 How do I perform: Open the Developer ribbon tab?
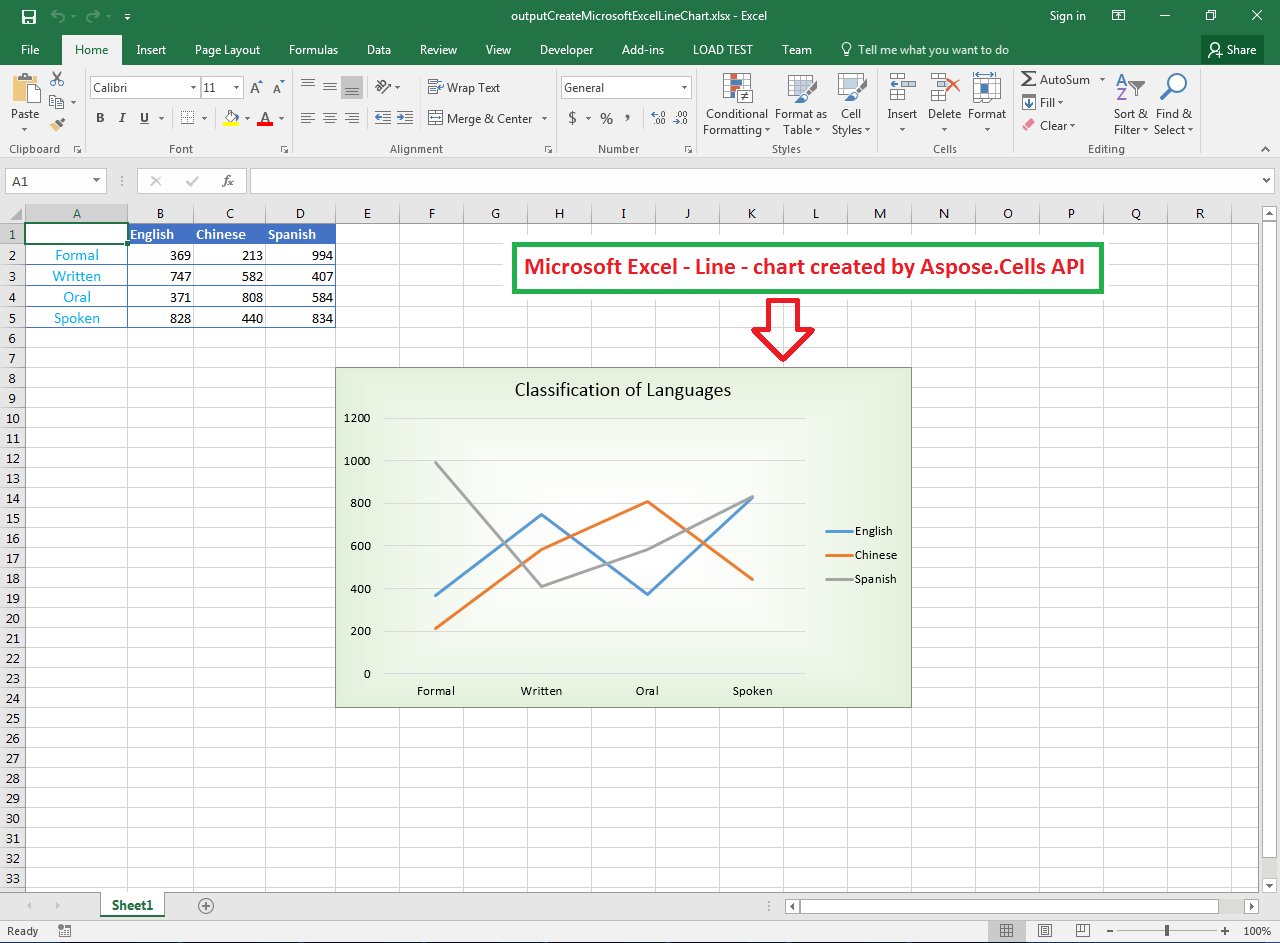tap(566, 49)
